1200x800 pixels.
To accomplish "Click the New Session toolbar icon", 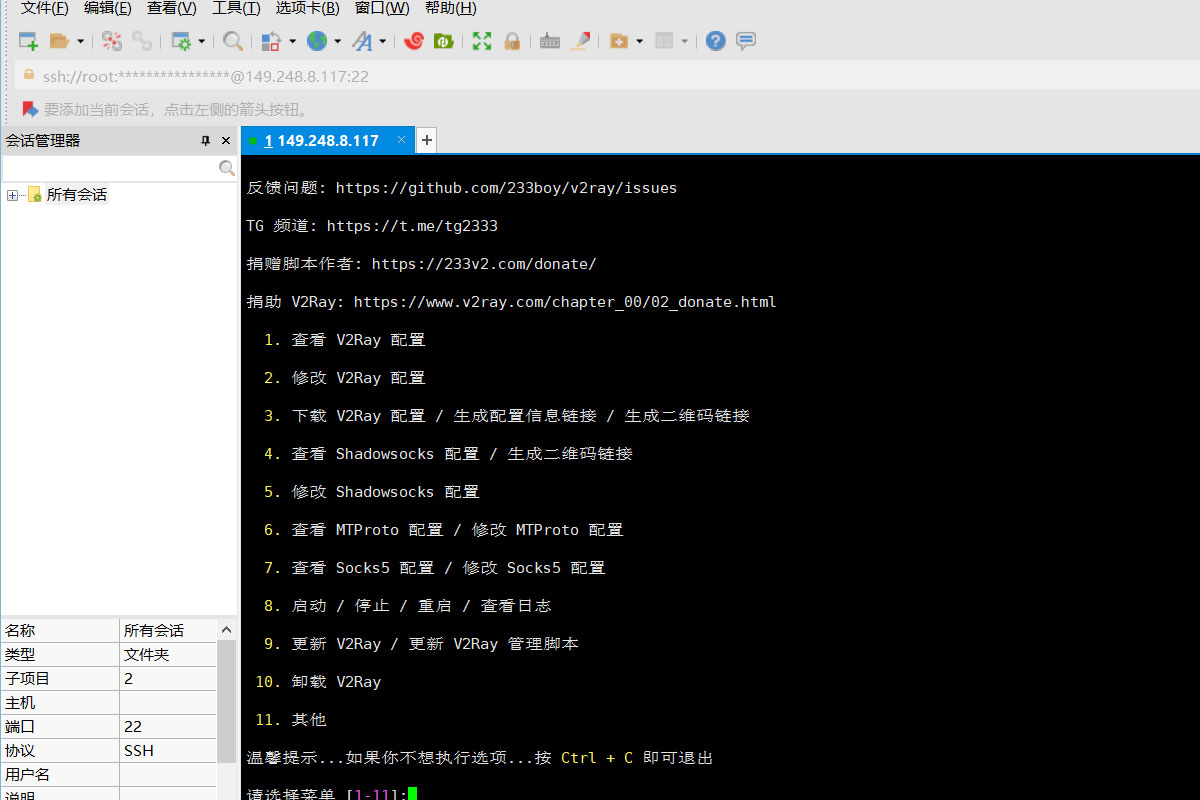I will (x=28, y=41).
